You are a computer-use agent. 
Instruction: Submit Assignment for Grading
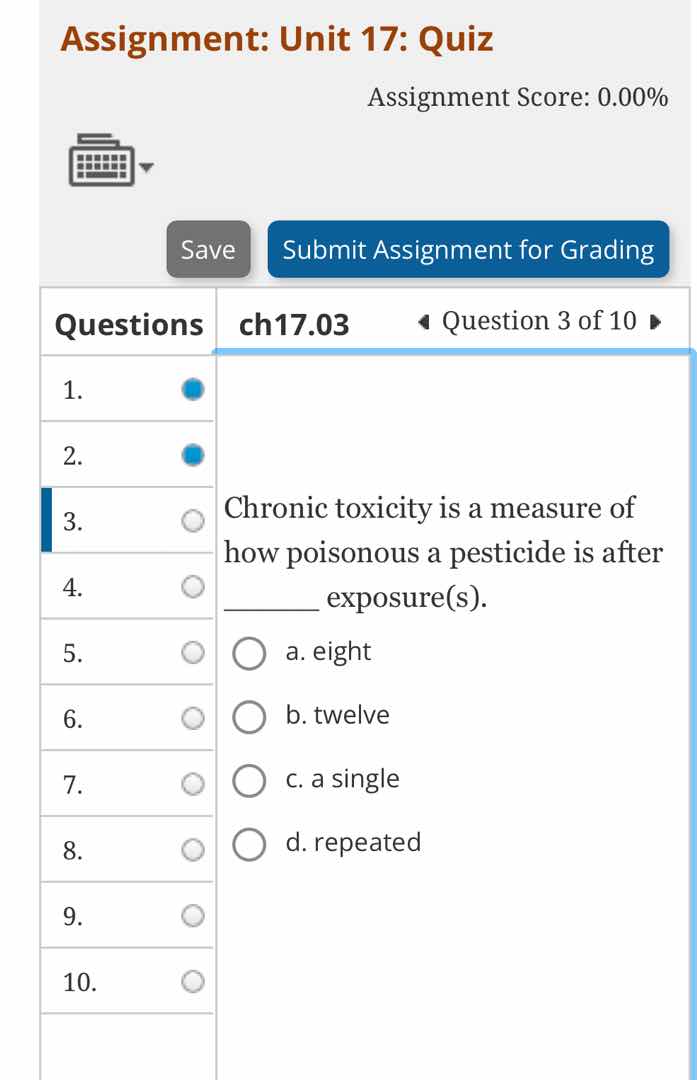468,249
